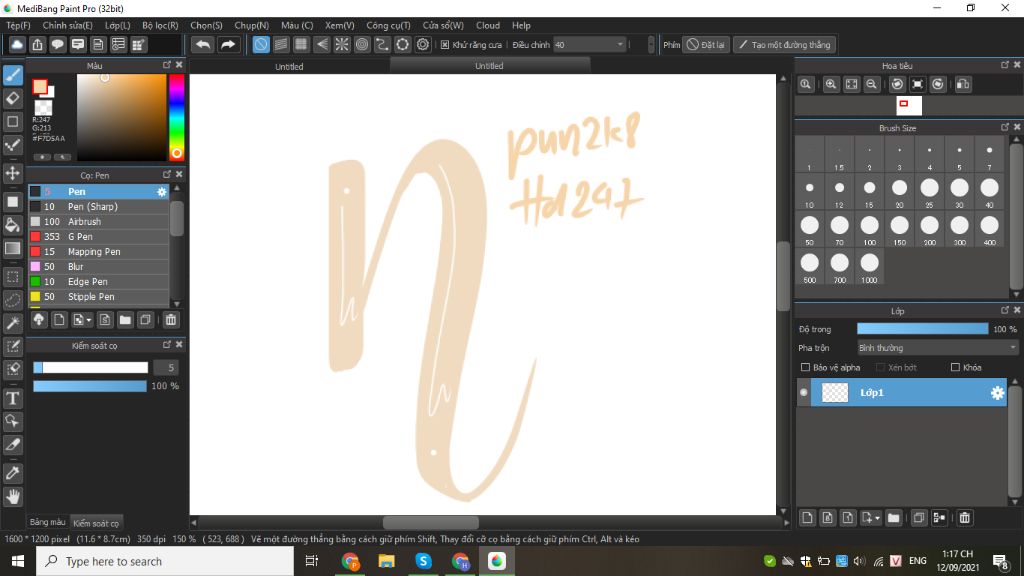The height and width of the screenshot is (576, 1024).
Task: Open settings gear on Lớp1 layer
Action: point(997,392)
